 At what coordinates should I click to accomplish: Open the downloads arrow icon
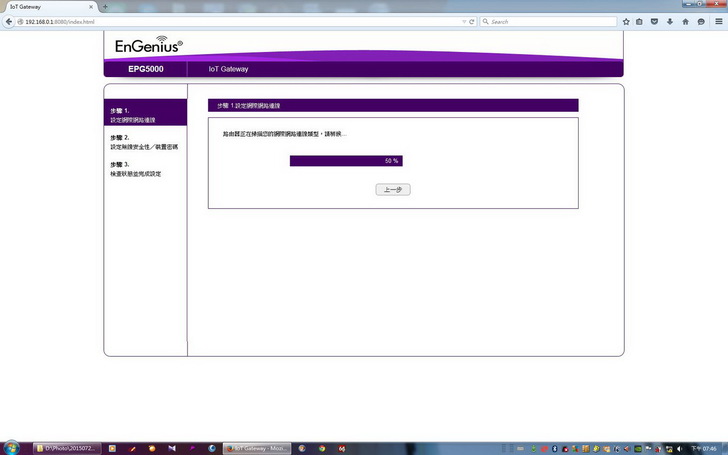pos(670,21)
